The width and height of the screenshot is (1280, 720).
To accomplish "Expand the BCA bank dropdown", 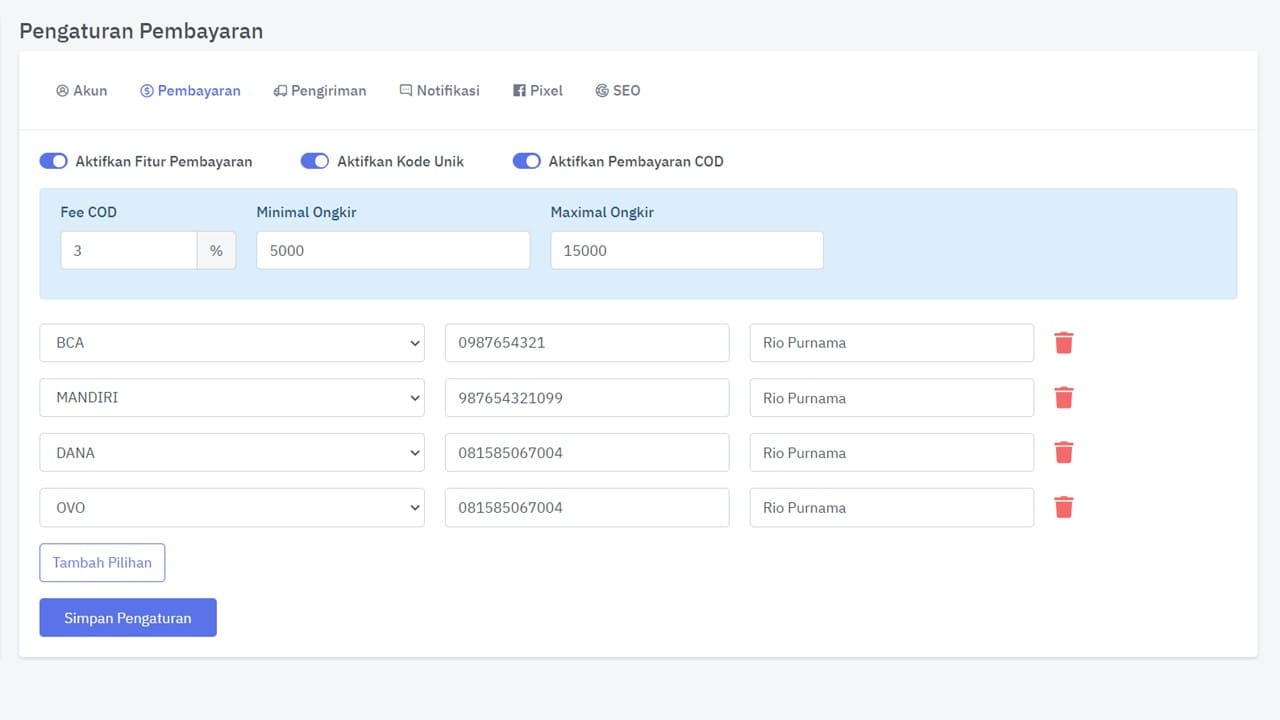I will (232, 343).
